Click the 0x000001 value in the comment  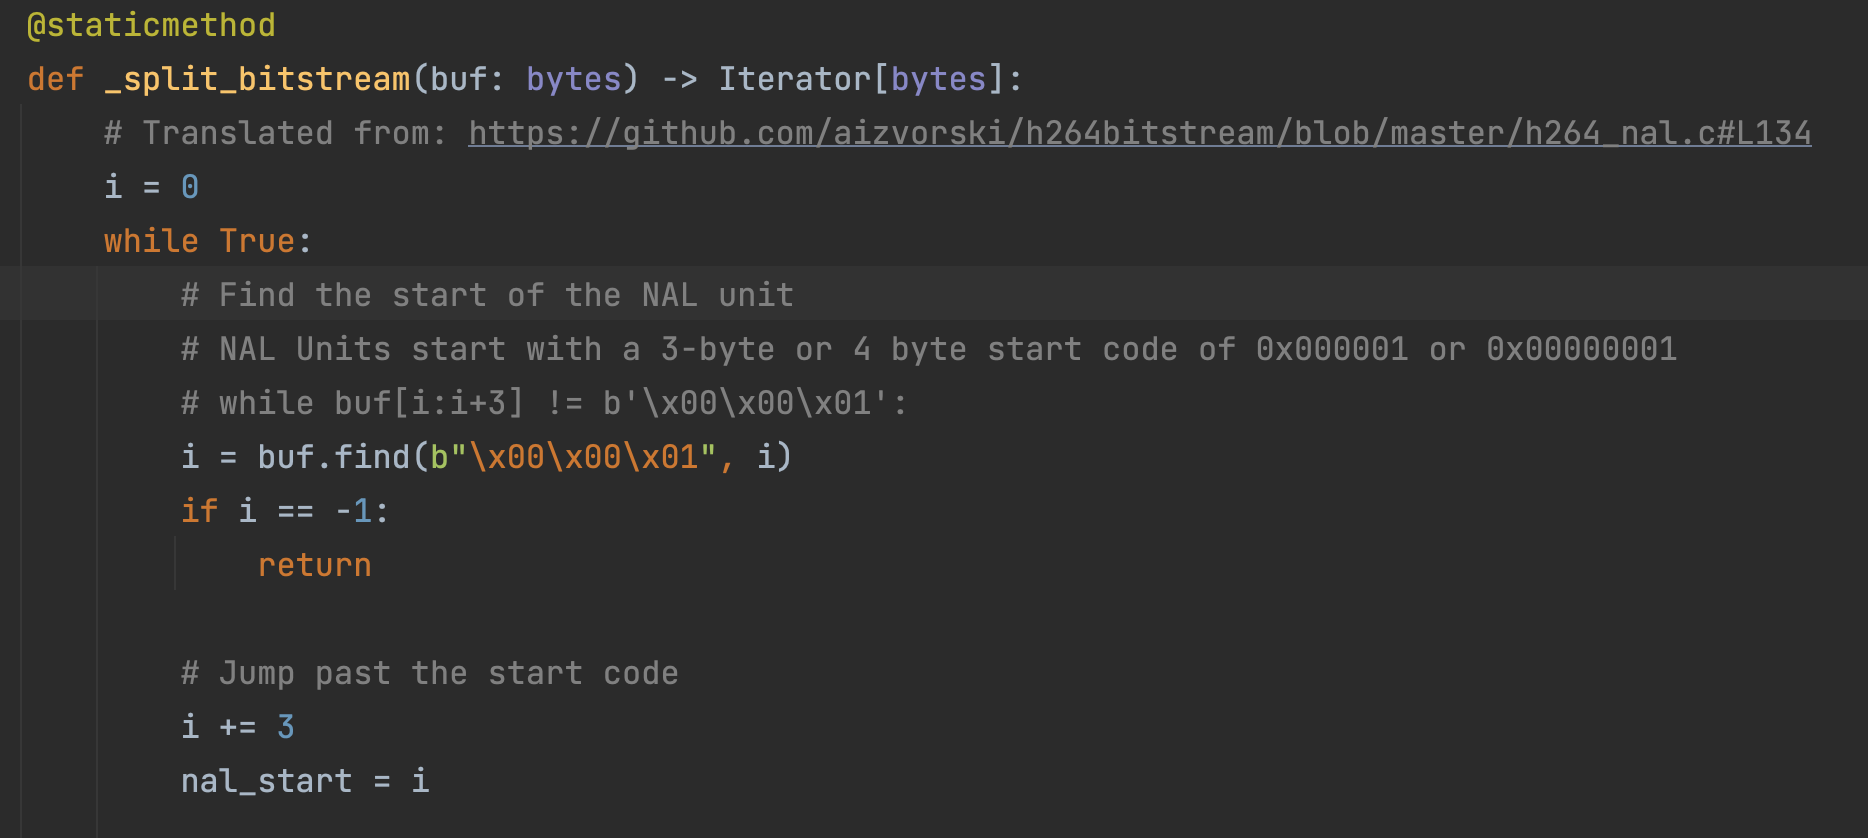1331,349
